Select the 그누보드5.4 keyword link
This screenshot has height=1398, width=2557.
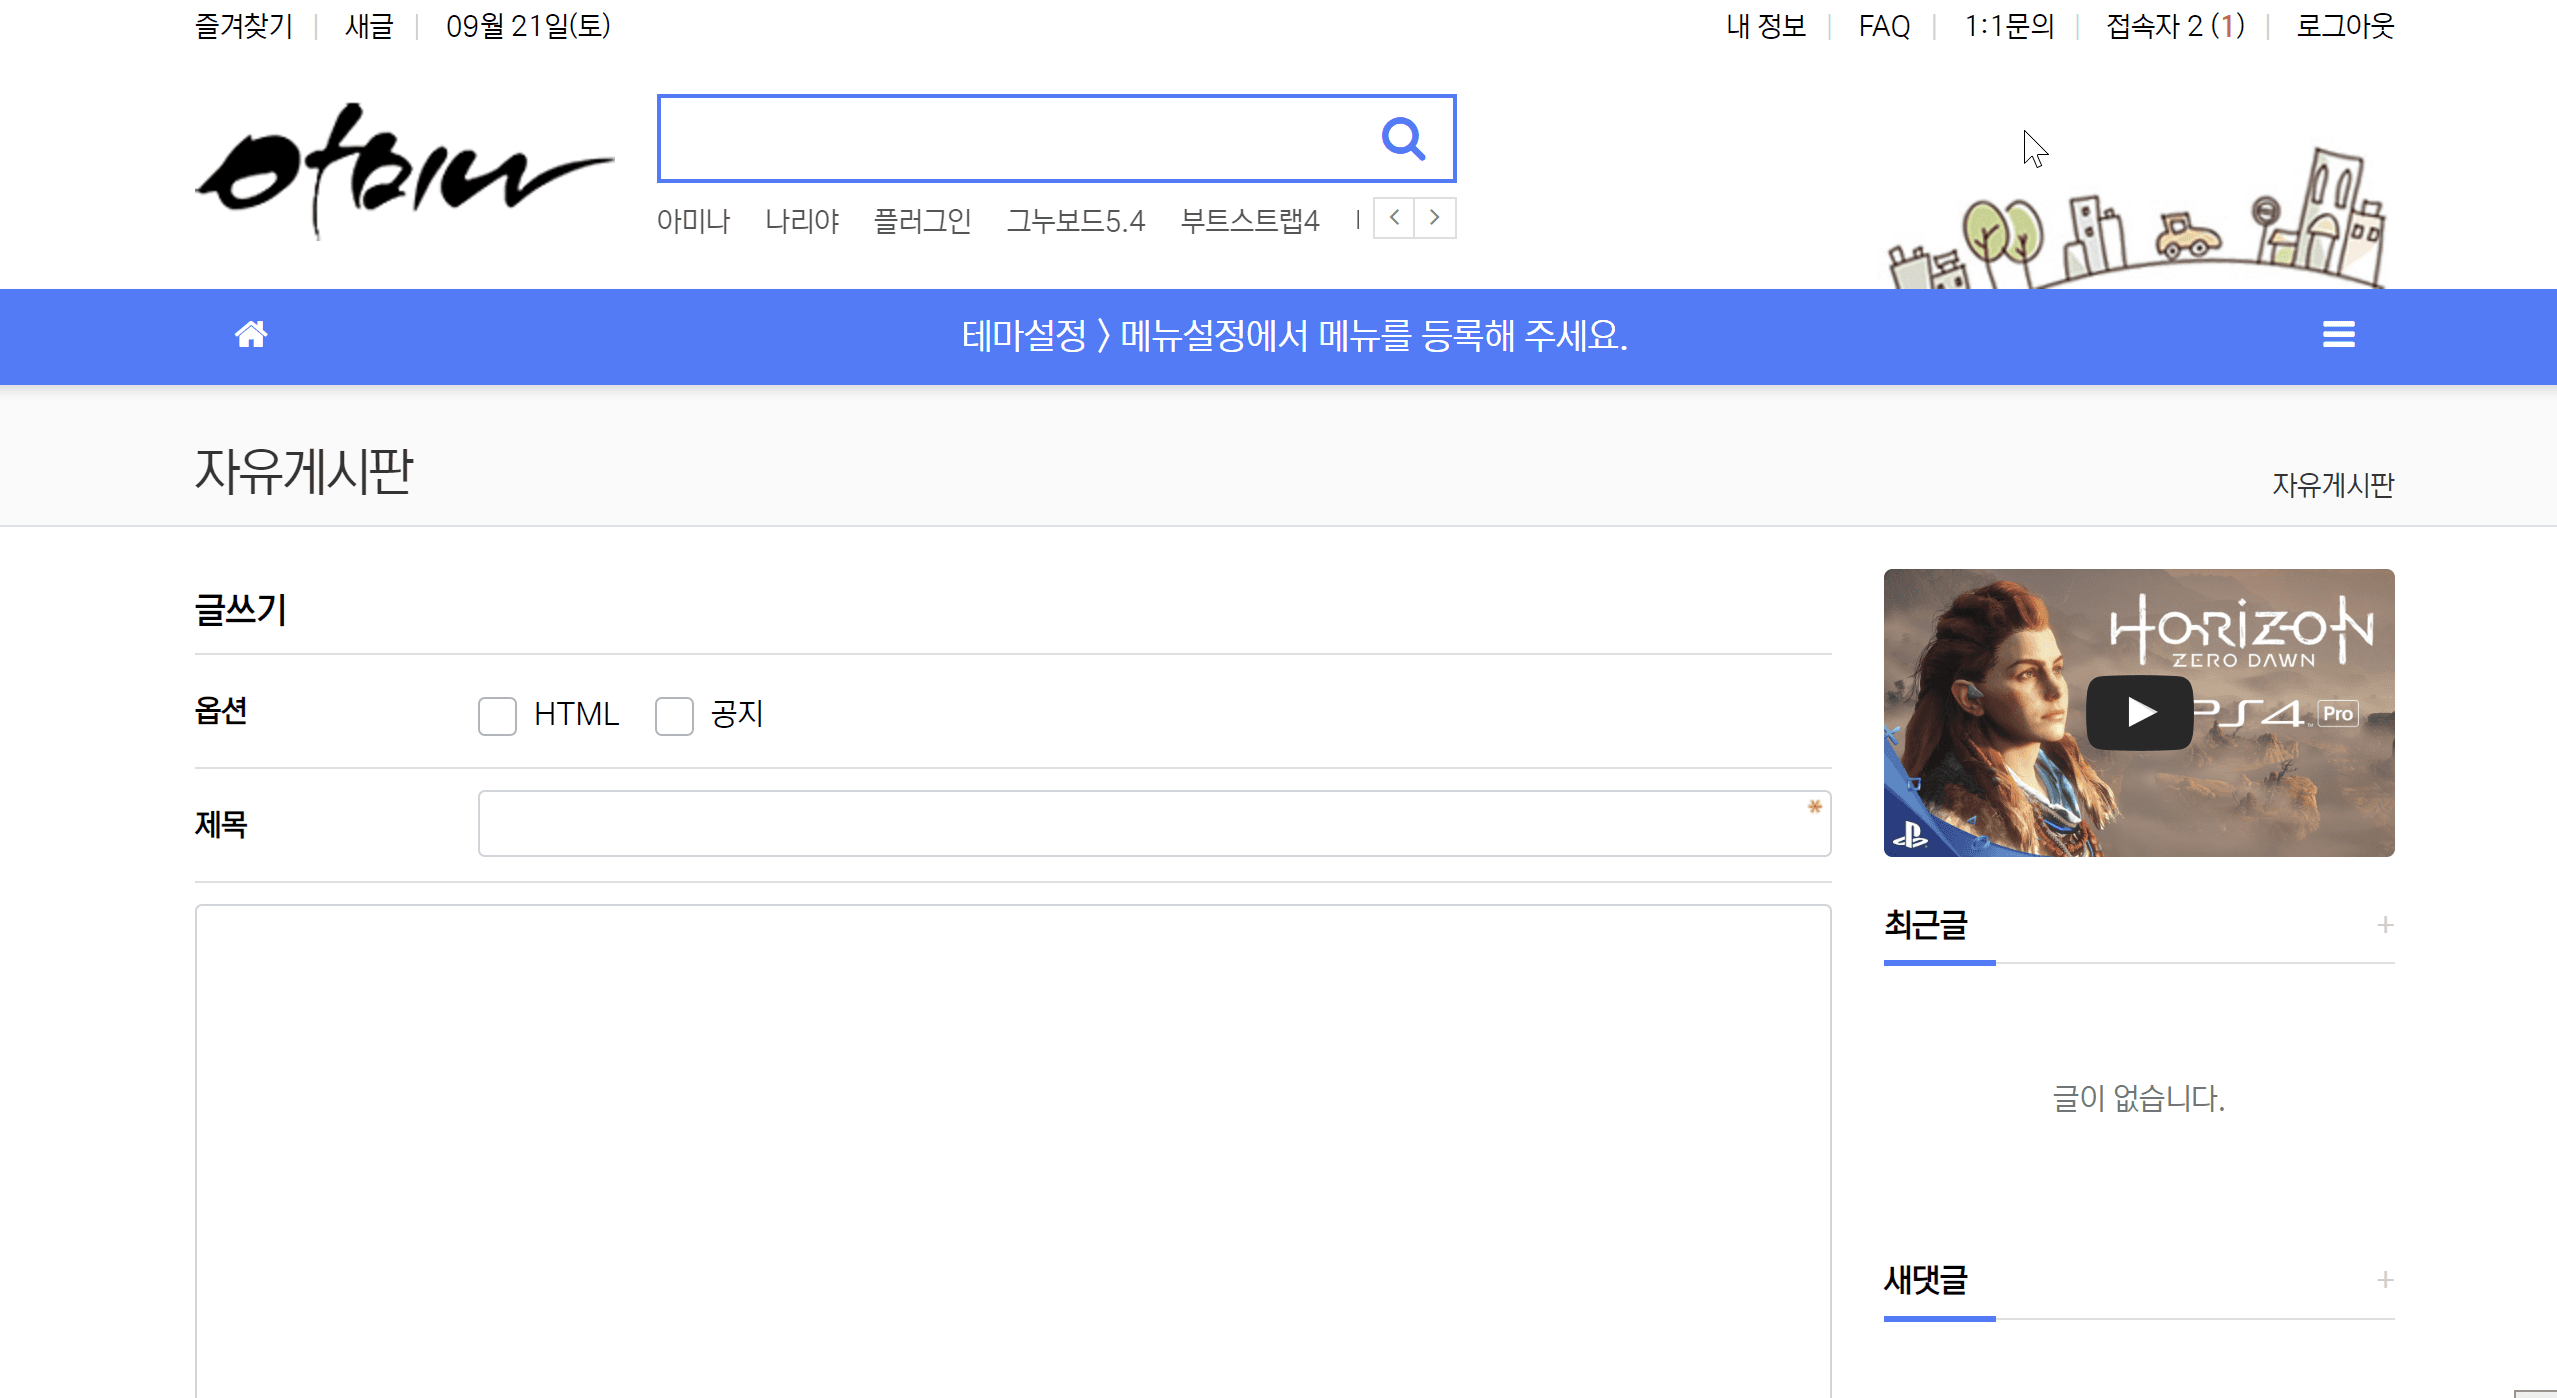pyautogui.click(x=1075, y=220)
